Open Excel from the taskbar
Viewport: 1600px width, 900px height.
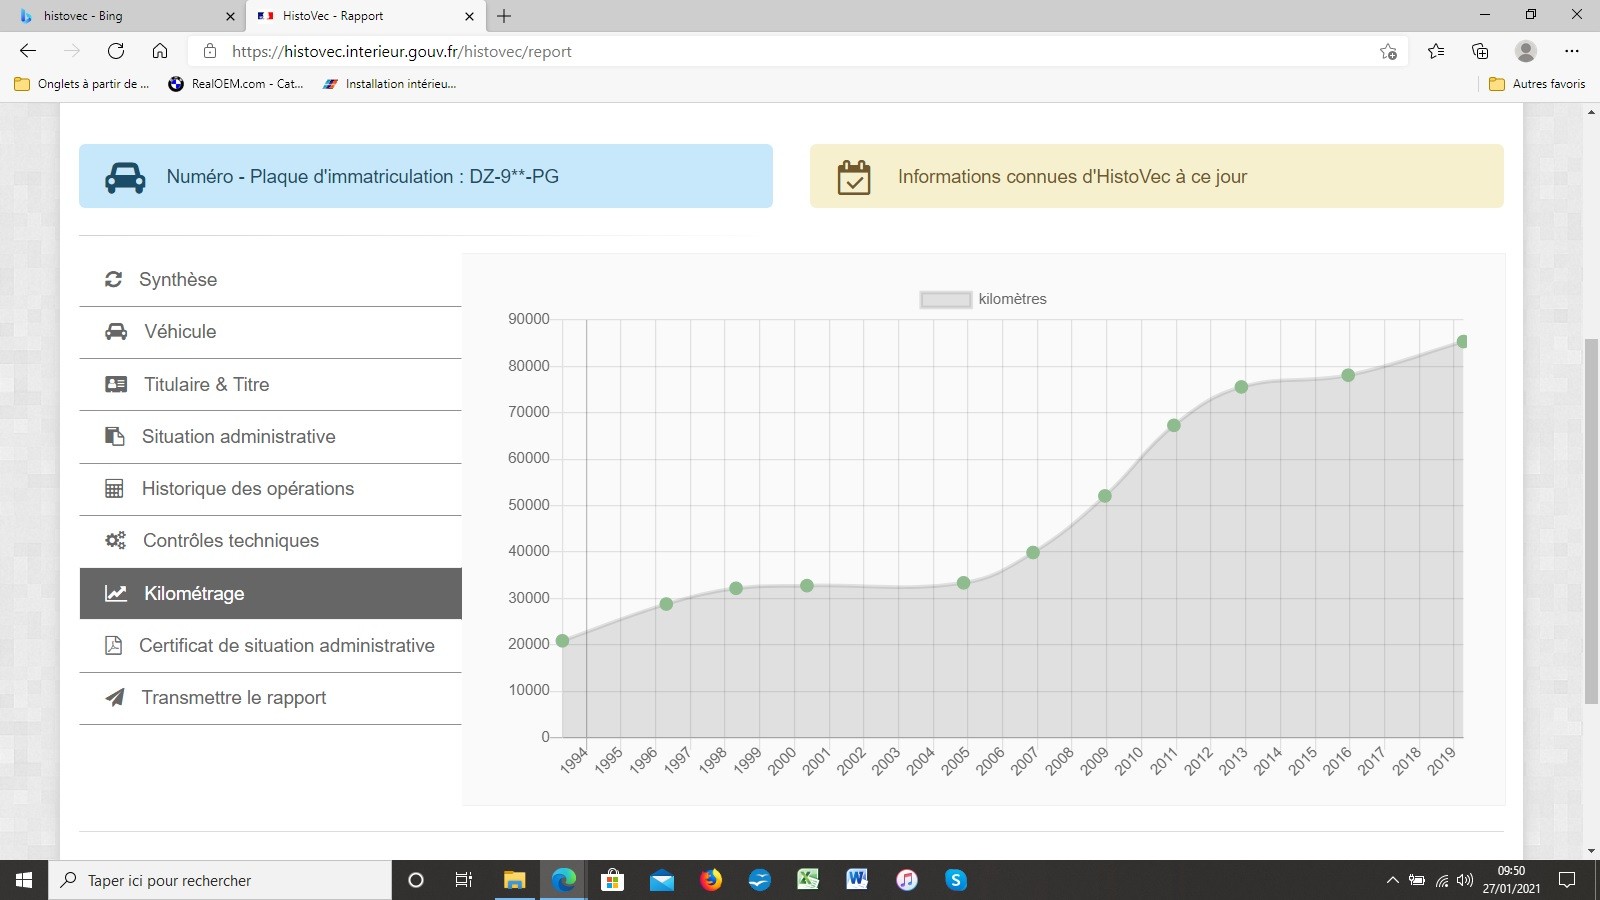coord(808,880)
